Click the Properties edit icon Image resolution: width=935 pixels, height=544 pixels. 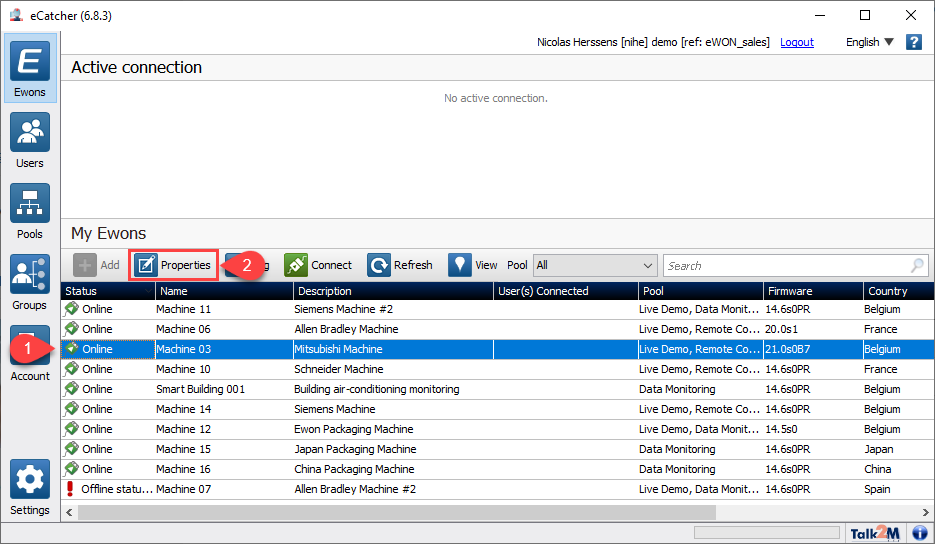click(x=145, y=265)
